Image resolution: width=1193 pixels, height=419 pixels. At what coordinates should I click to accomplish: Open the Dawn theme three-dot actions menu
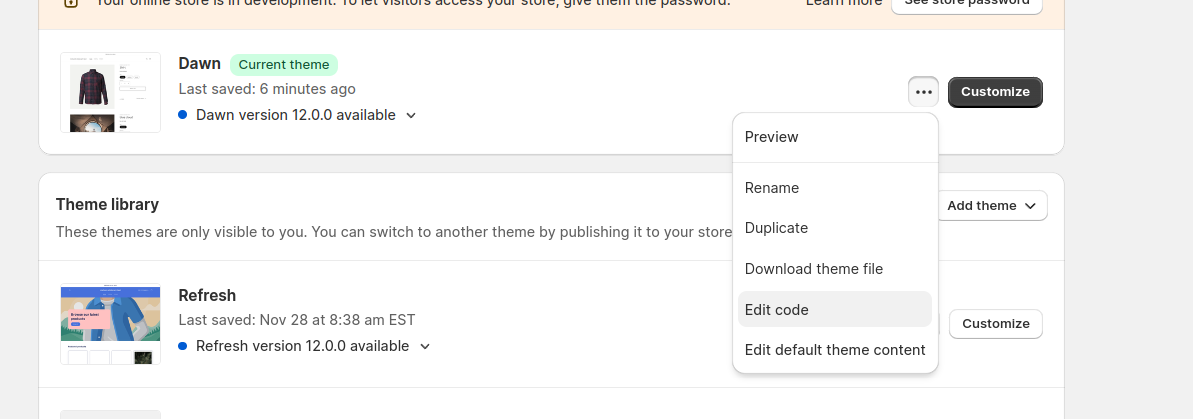click(x=923, y=92)
